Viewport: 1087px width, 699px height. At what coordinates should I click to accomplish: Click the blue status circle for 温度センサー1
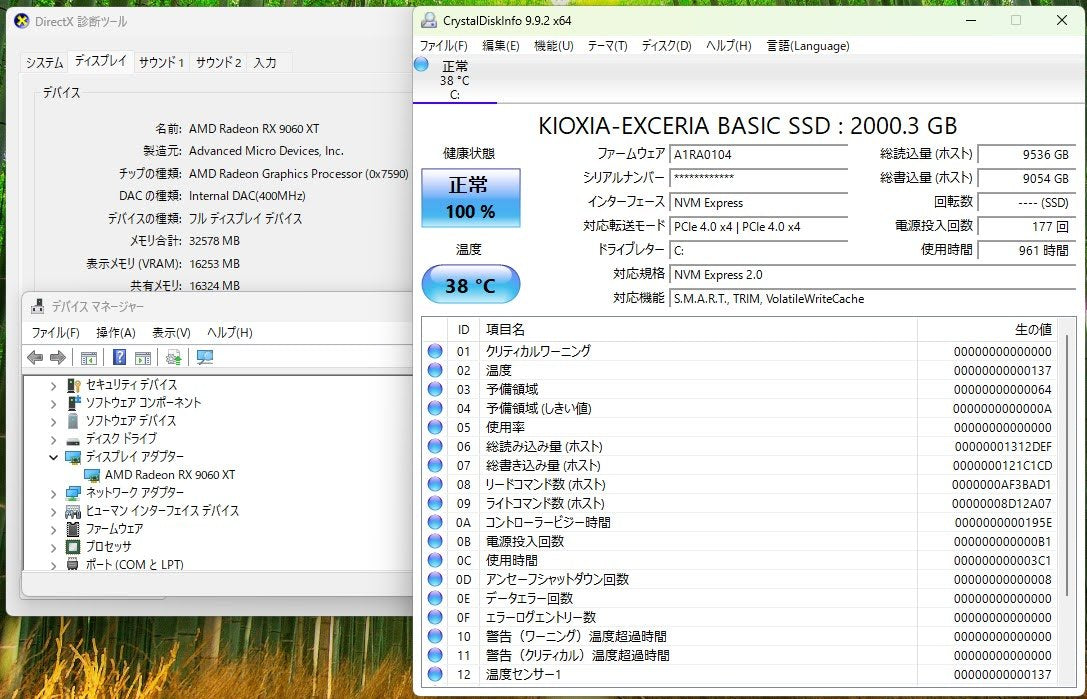[435, 674]
